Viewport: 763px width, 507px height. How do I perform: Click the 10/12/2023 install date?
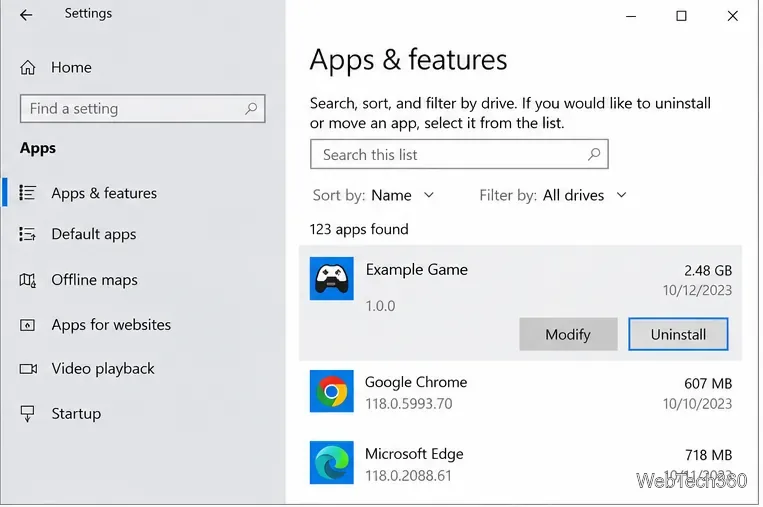tap(697, 290)
